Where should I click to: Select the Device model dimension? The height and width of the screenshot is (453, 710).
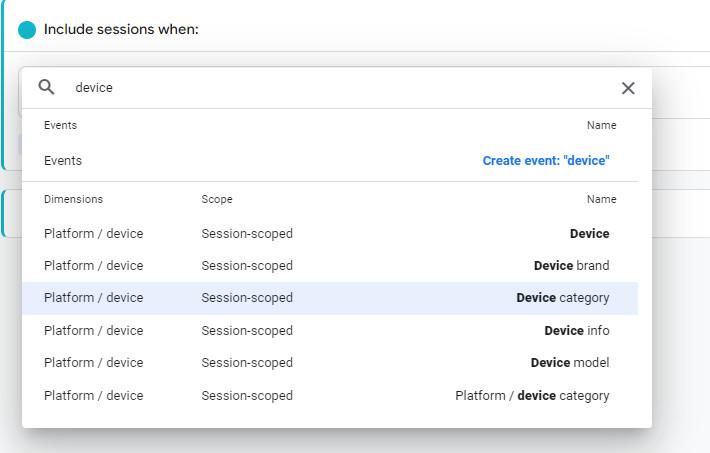pos(330,363)
